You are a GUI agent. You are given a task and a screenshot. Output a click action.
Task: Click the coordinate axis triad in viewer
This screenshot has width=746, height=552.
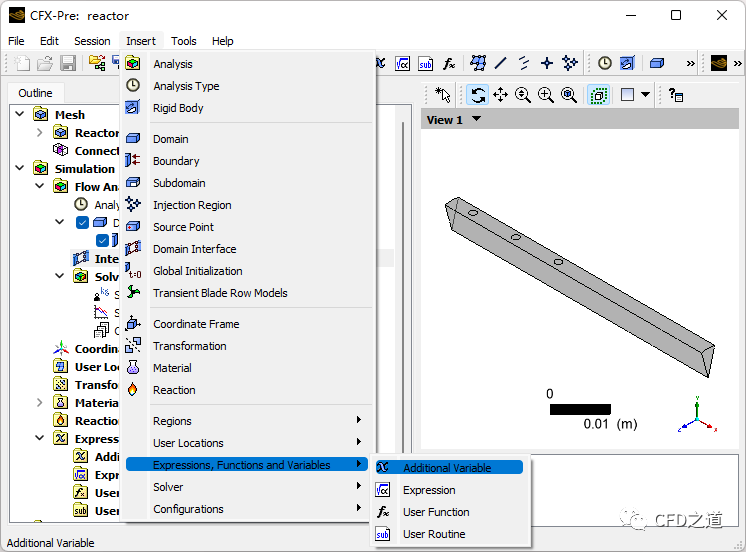click(697, 414)
